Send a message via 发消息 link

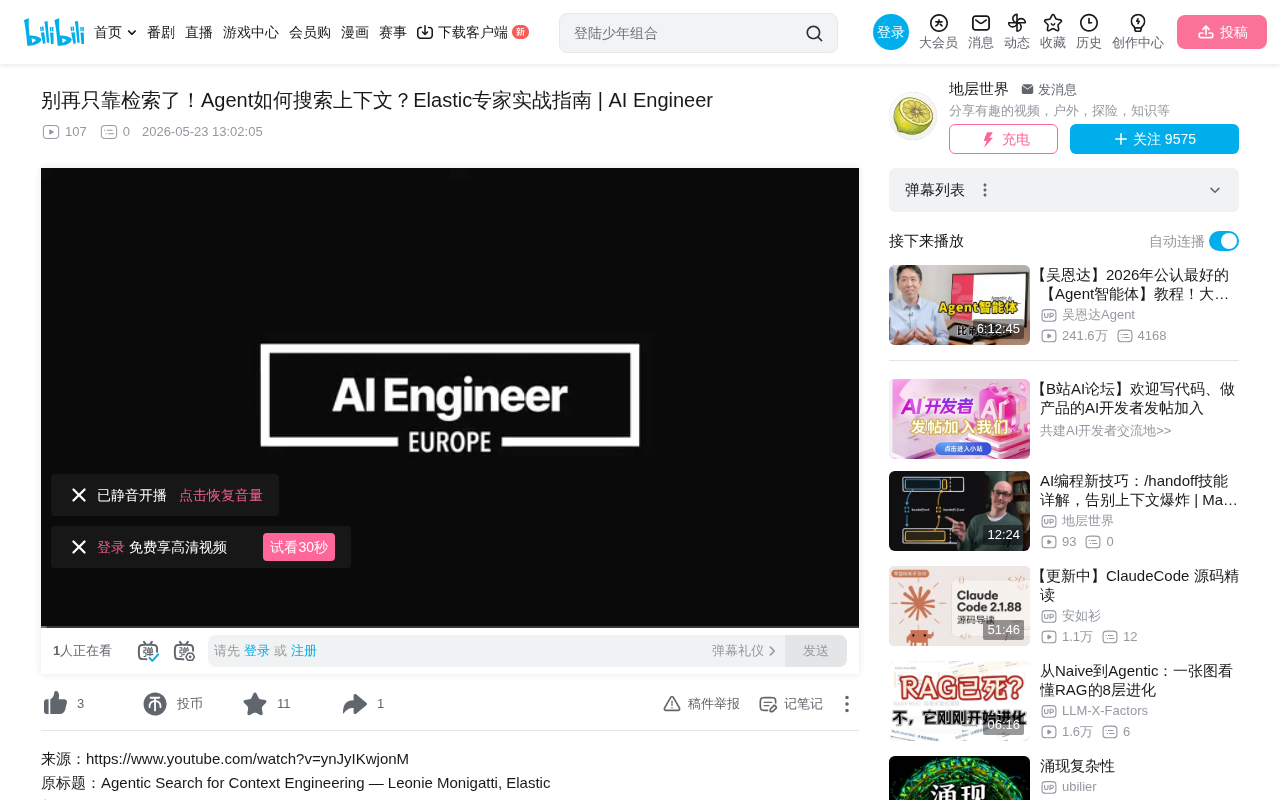[x=1049, y=89]
